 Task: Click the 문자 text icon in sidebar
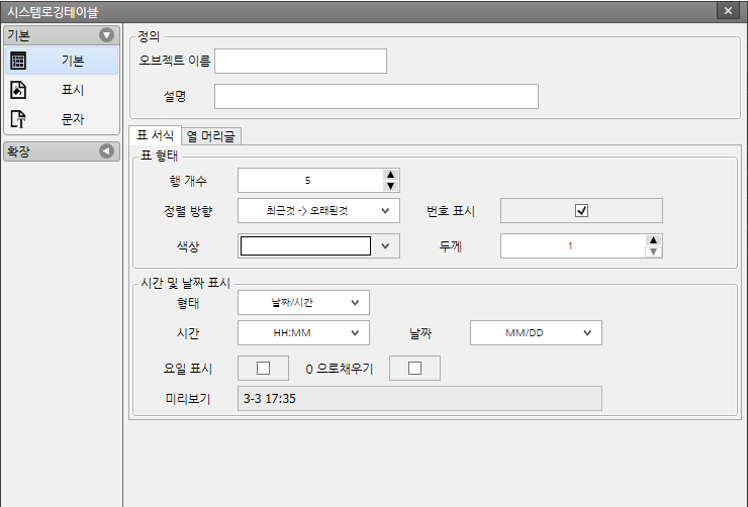(18, 119)
